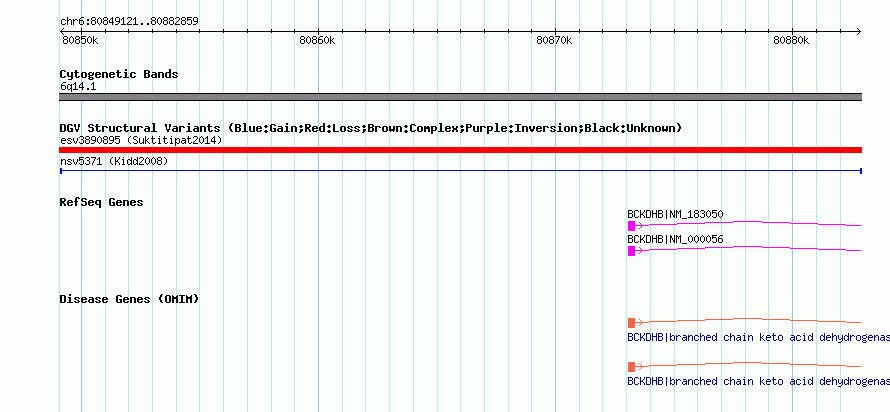Click the red esv3890895 loss variant bar
Viewport: 890px width, 412px height.
tap(460, 150)
